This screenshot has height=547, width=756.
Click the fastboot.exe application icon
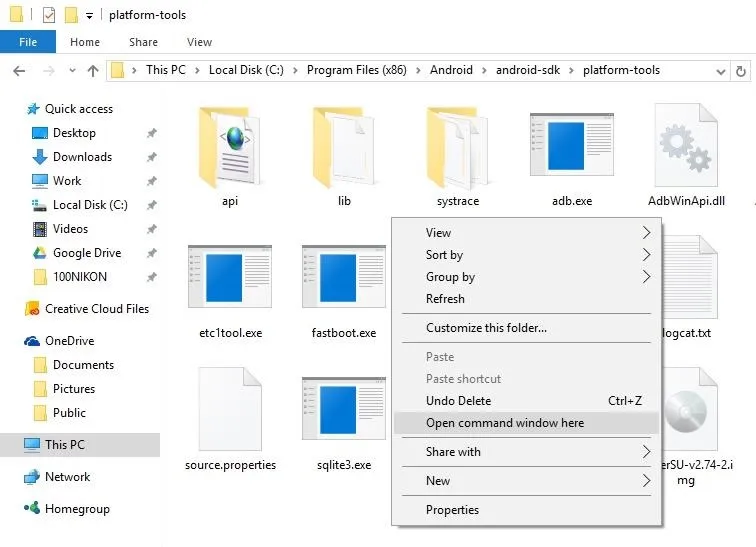[343, 277]
